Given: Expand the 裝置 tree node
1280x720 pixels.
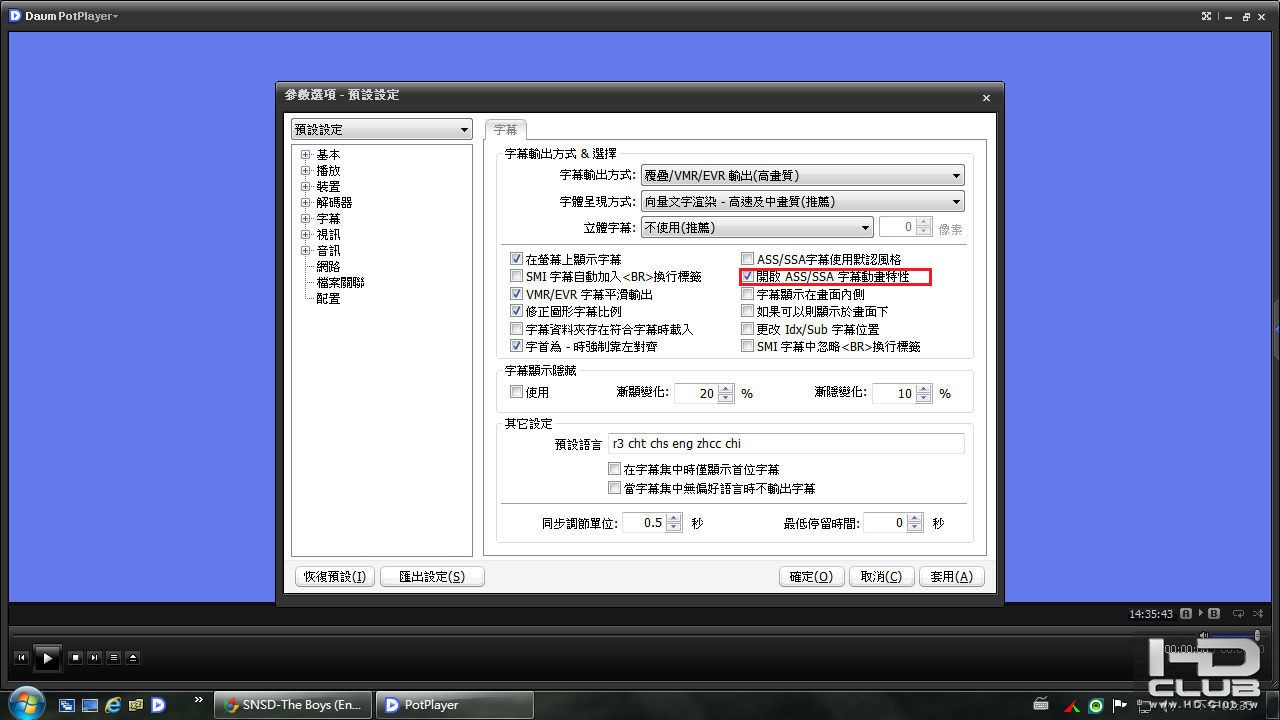Looking at the screenshot, I should (306, 187).
